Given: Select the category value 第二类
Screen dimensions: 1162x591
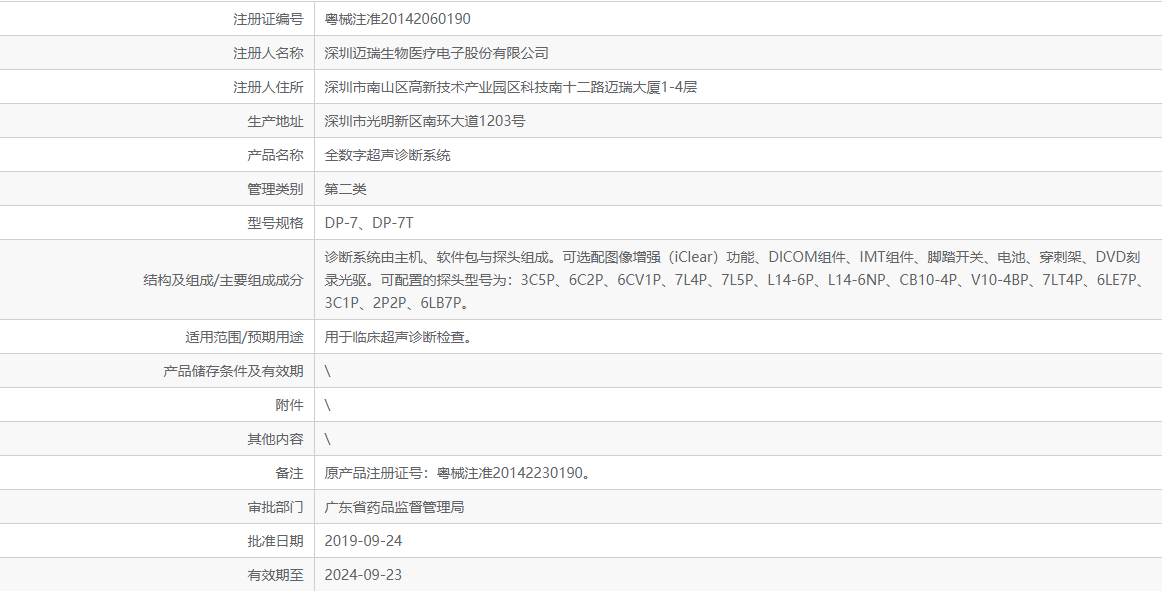Looking at the screenshot, I should click(345, 190).
